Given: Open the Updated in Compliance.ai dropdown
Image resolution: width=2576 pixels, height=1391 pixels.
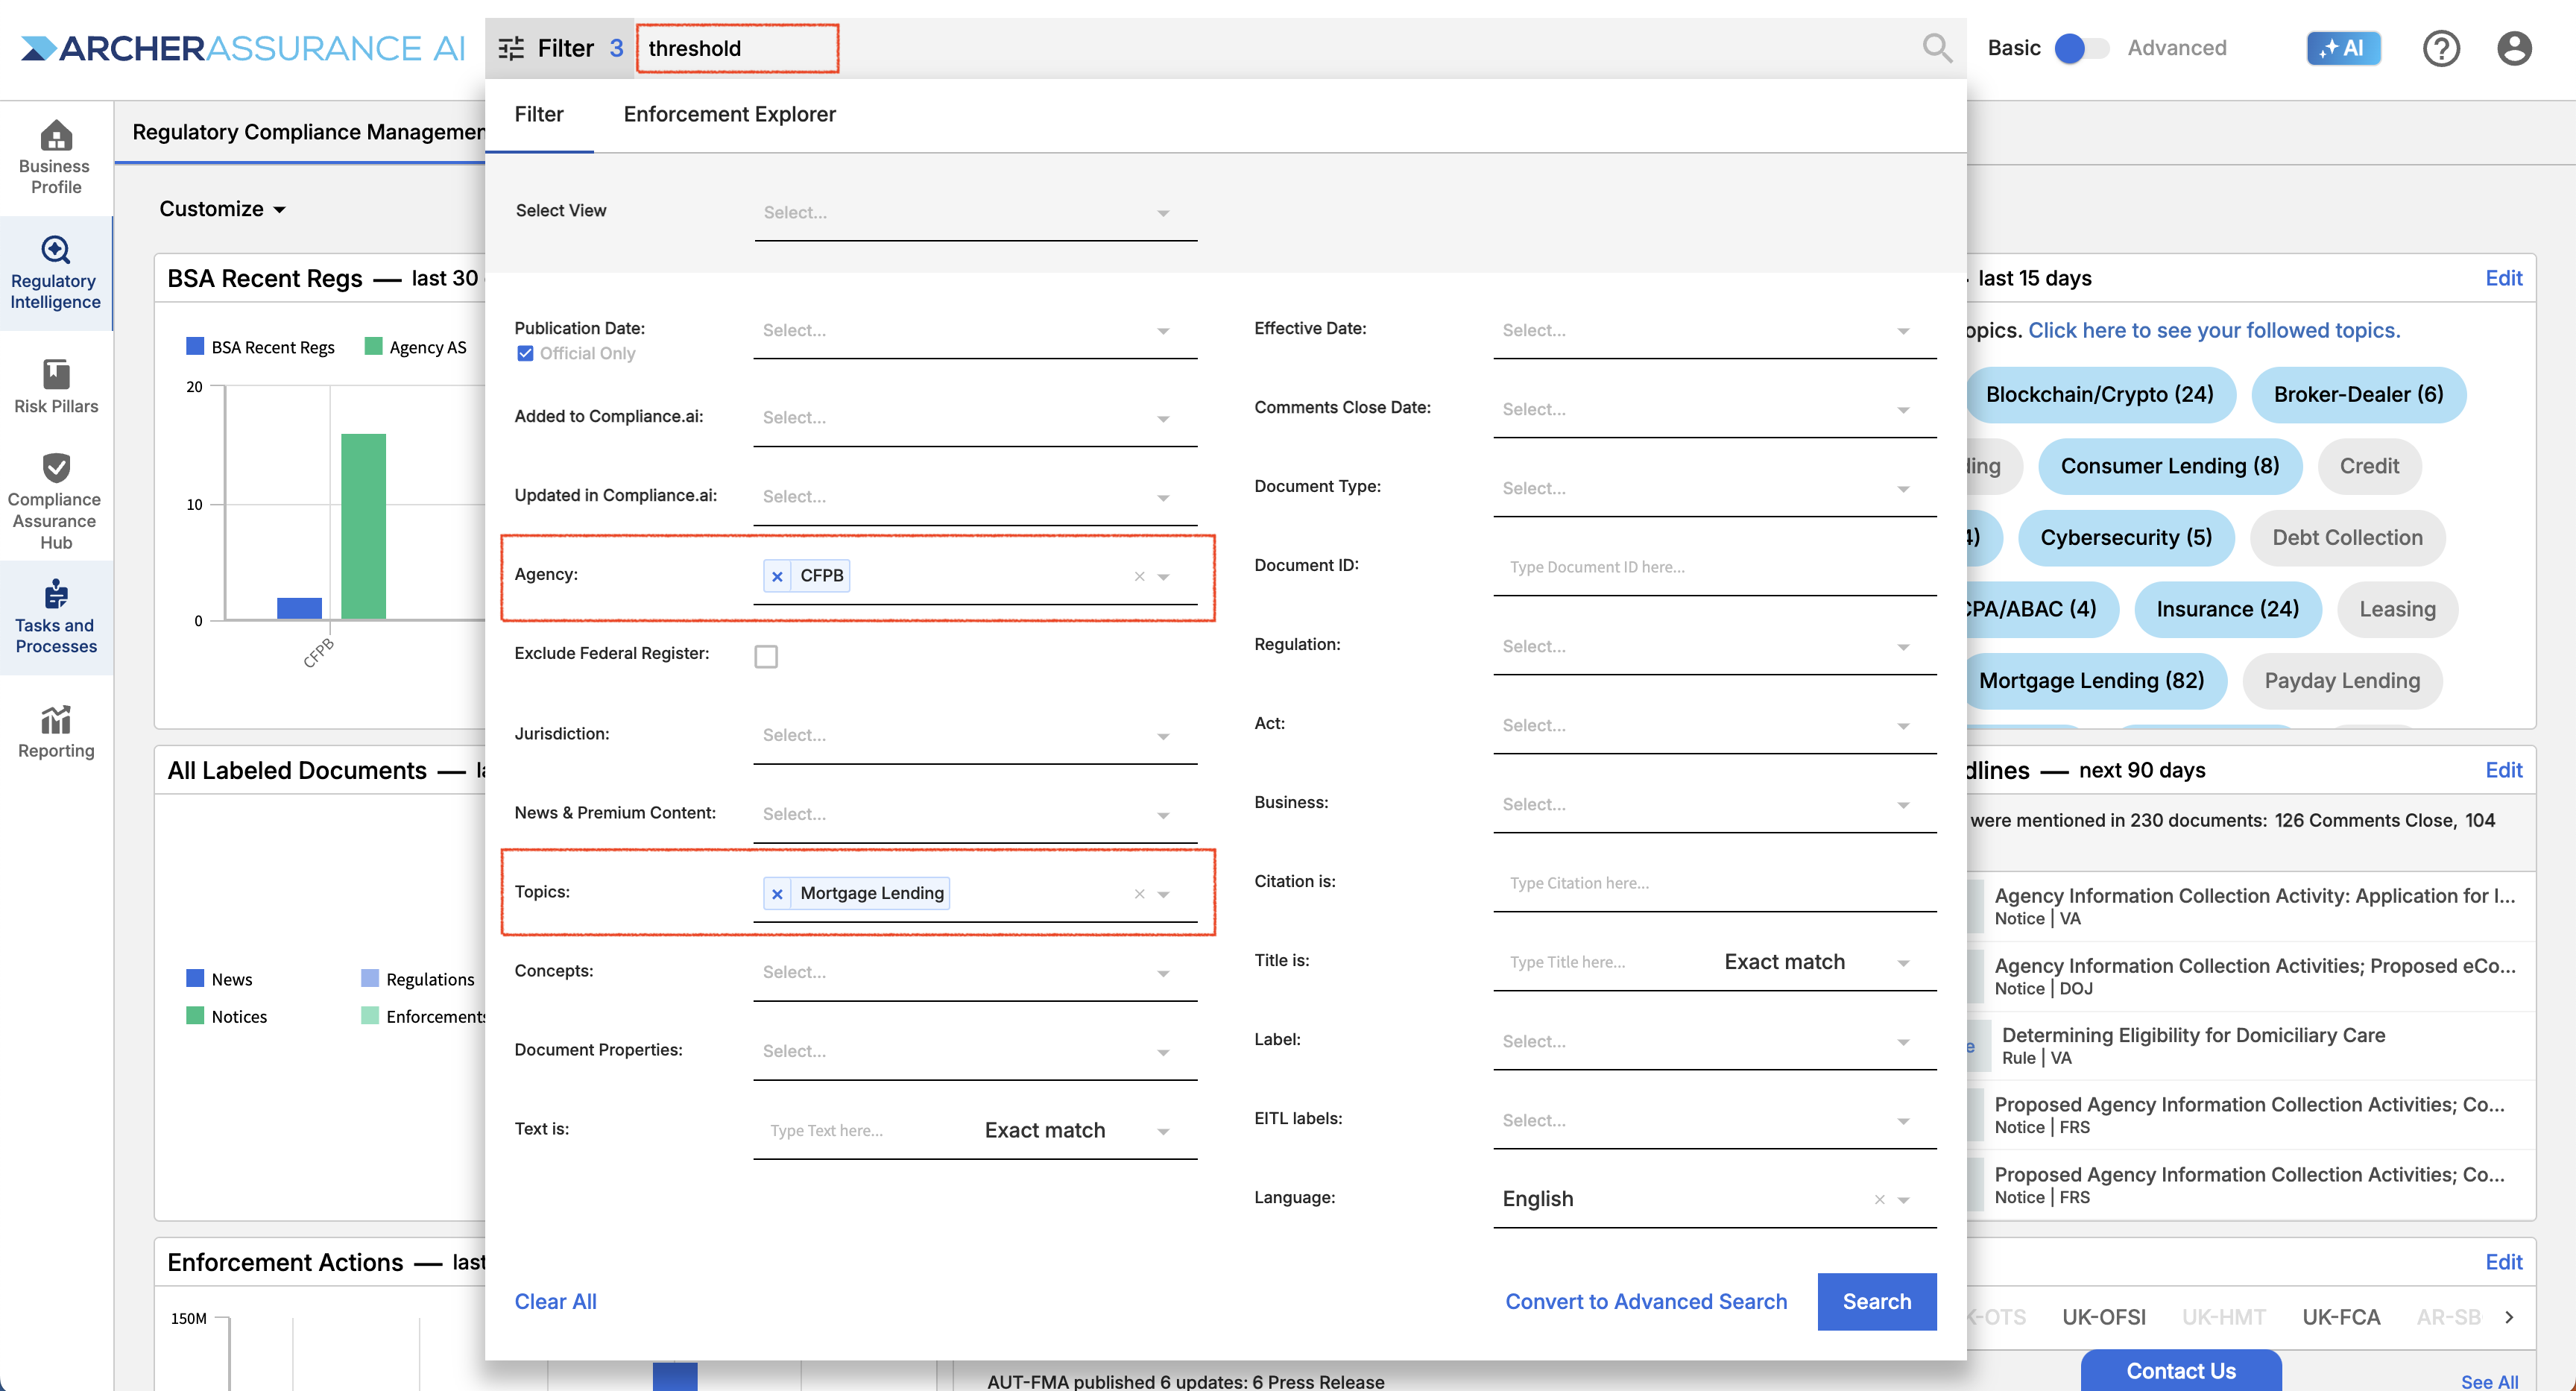Looking at the screenshot, I should [x=975, y=497].
